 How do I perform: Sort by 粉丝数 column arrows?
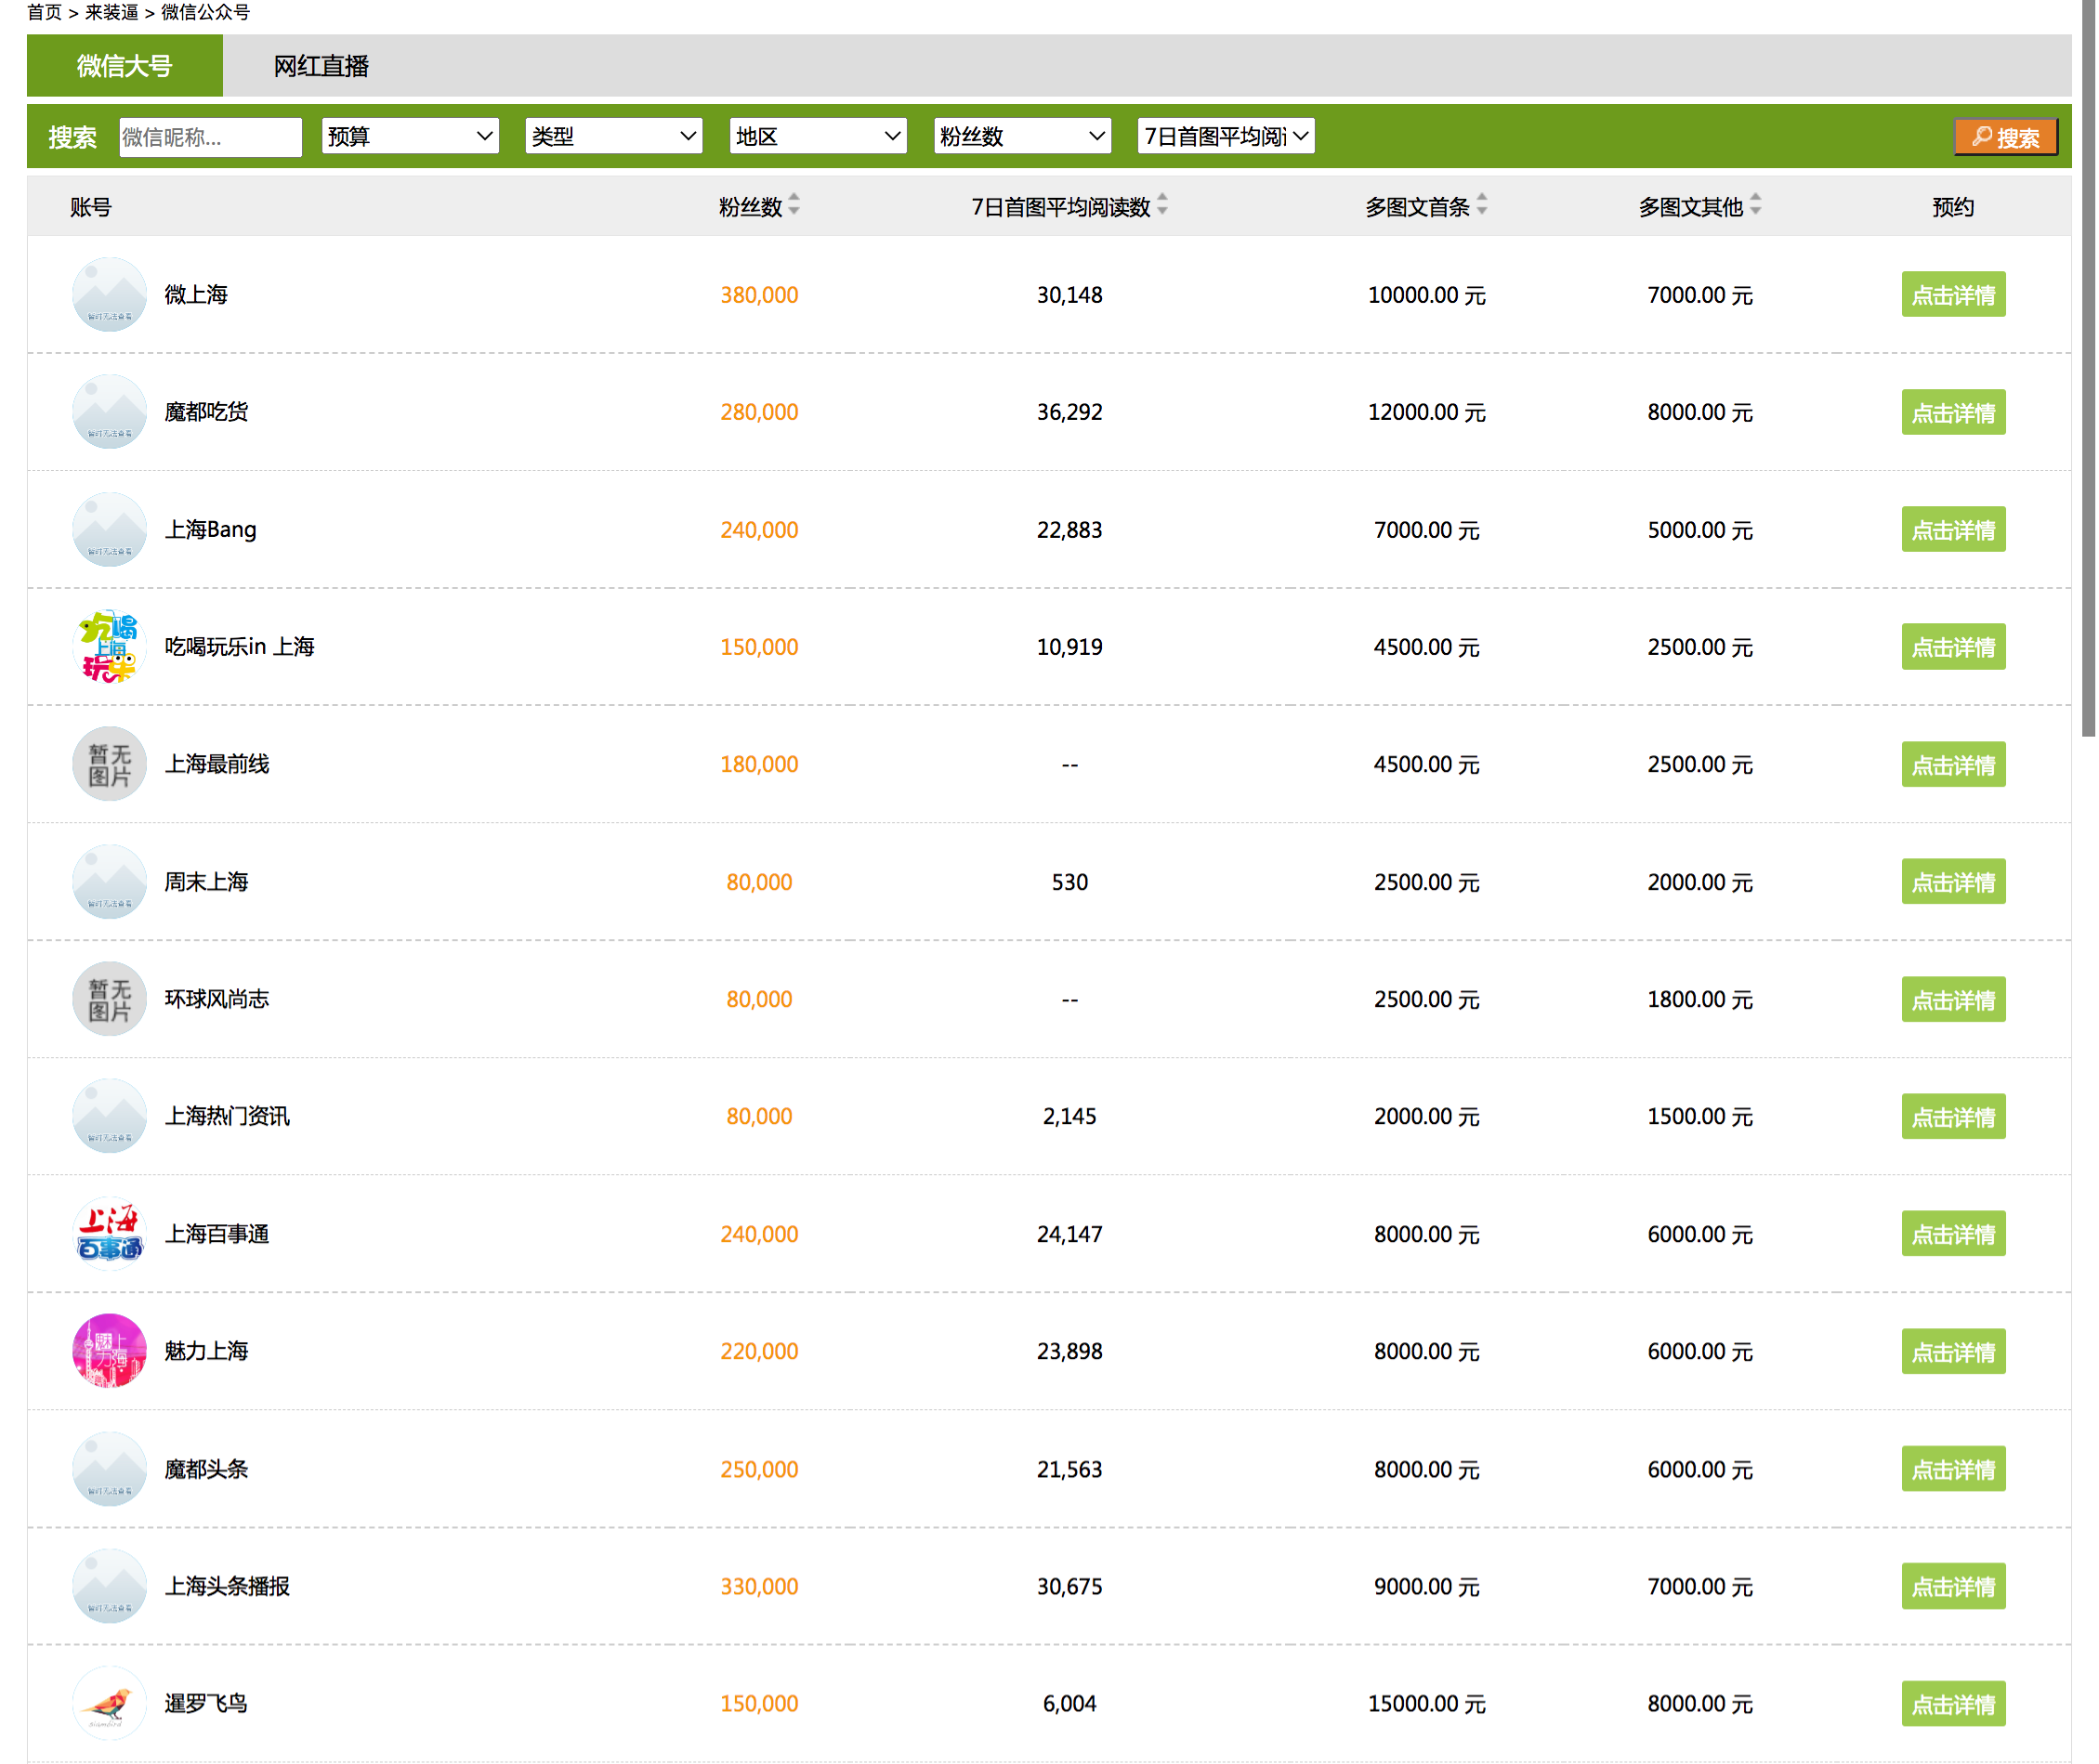[x=794, y=205]
